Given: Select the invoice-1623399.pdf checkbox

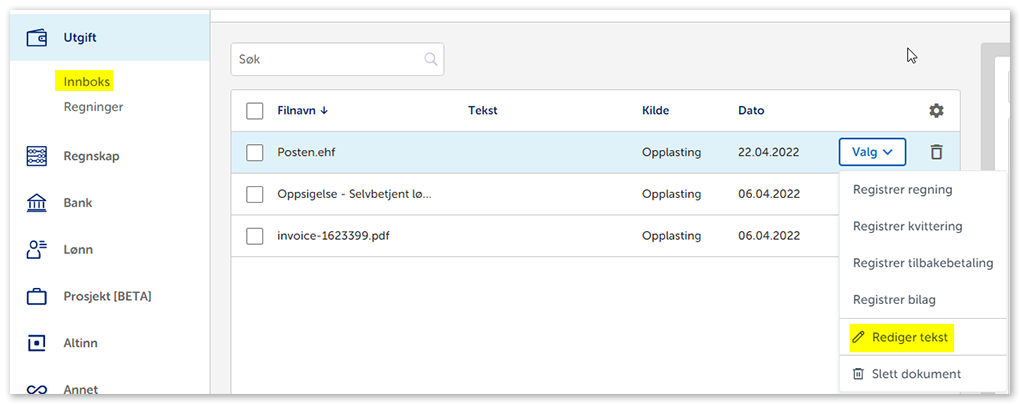Looking at the screenshot, I should [255, 236].
